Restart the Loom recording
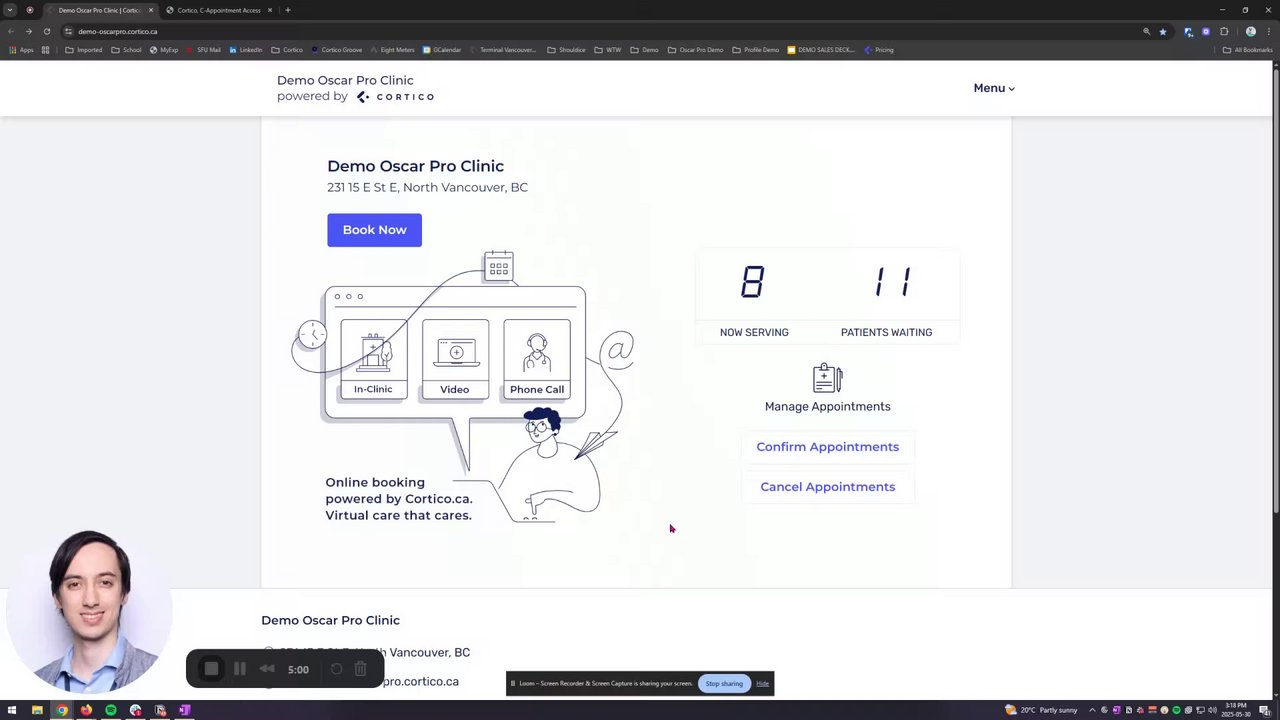 [336, 669]
